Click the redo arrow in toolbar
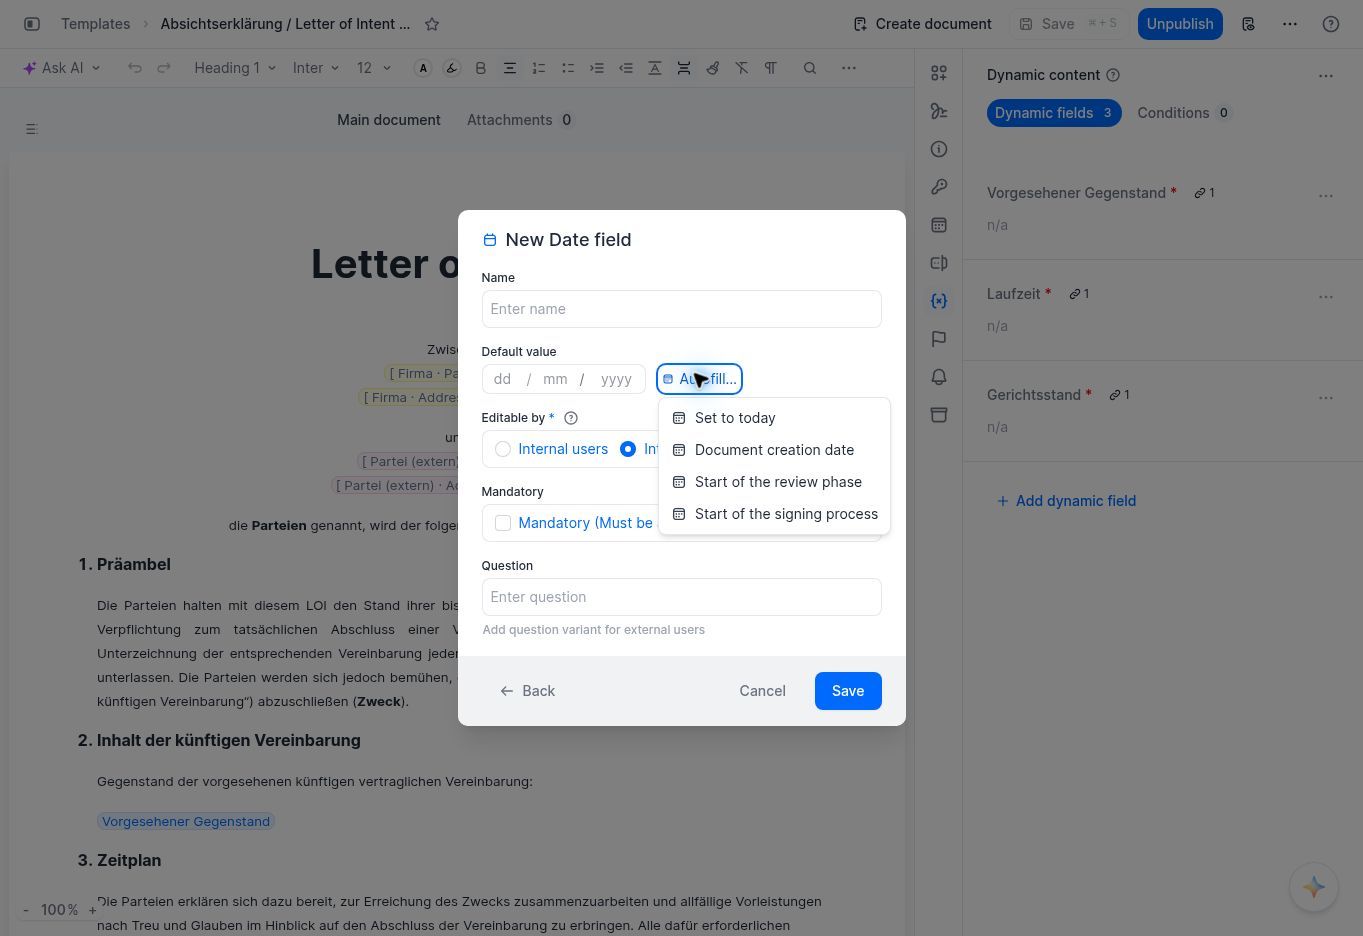 164,68
